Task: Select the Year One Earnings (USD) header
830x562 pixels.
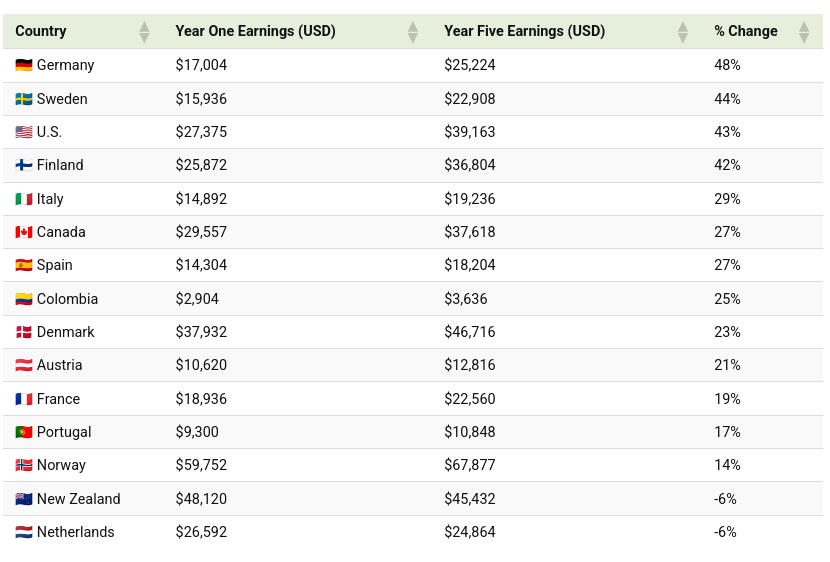Action: (255, 31)
